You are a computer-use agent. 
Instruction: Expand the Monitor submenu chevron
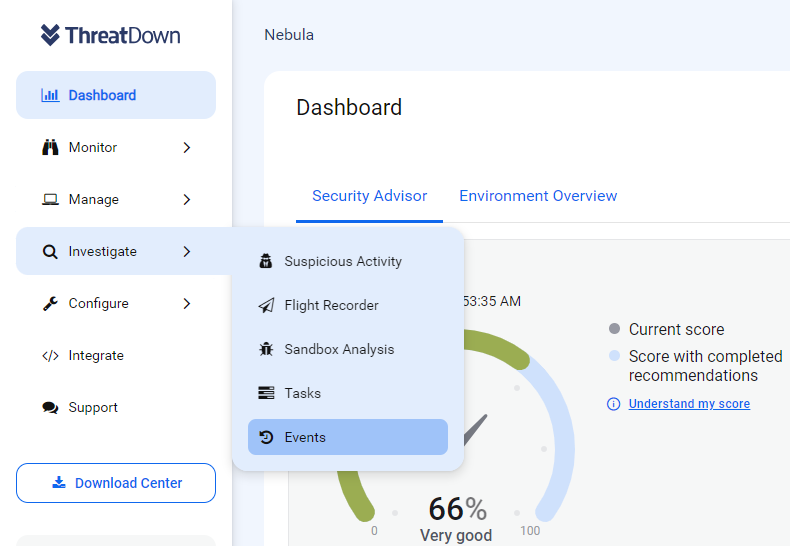[187, 148]
